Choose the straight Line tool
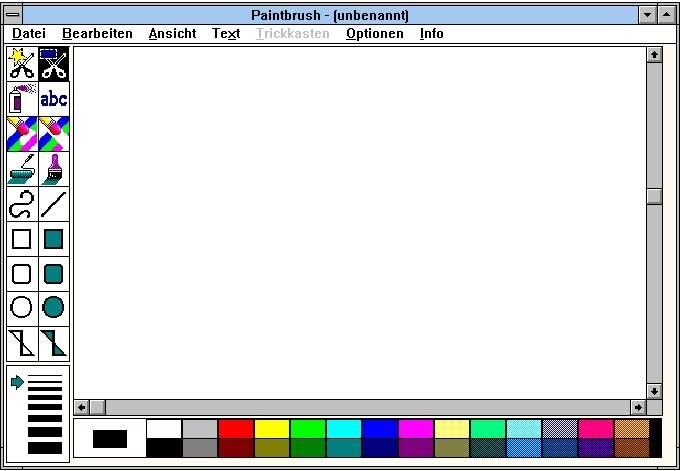This screenshot has width=680, height=471. [x=54, y=204]
